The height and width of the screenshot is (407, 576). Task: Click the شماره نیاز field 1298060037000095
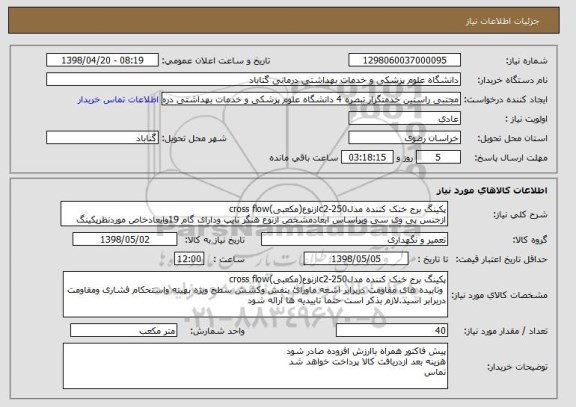click(404, 60)
